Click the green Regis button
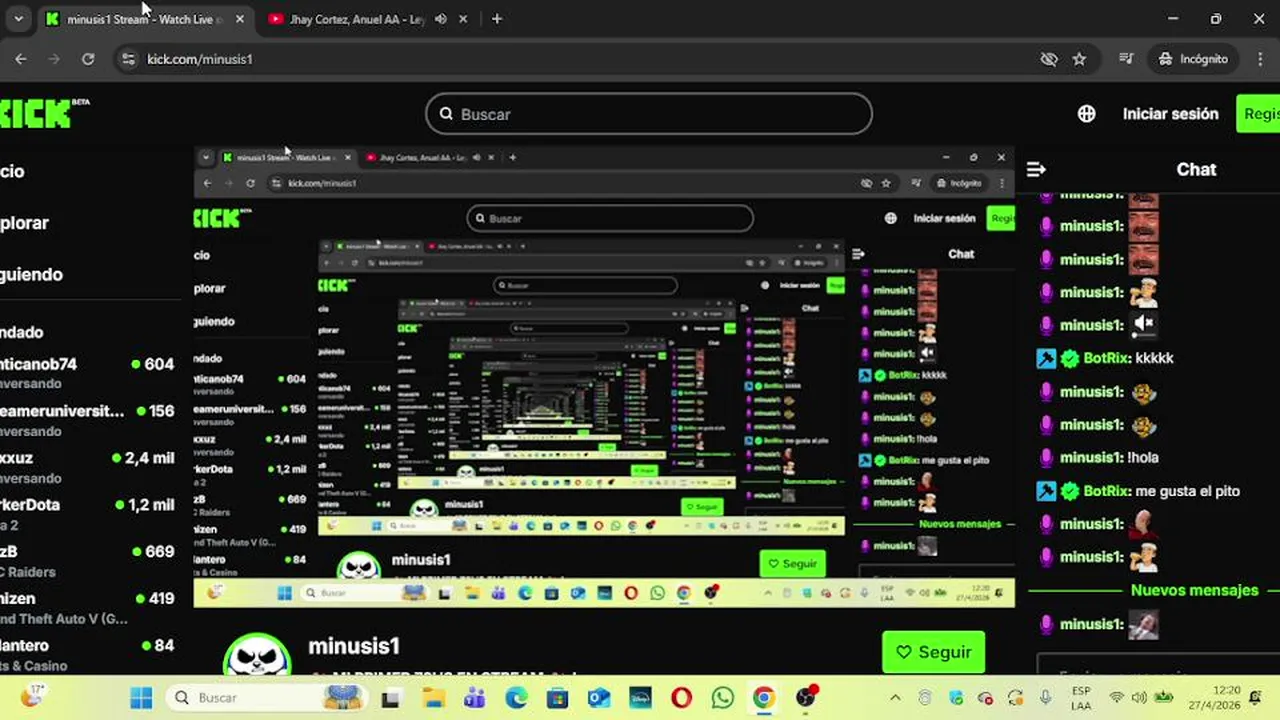This screenshot has width=1280, height=720. click(1258, 114)
